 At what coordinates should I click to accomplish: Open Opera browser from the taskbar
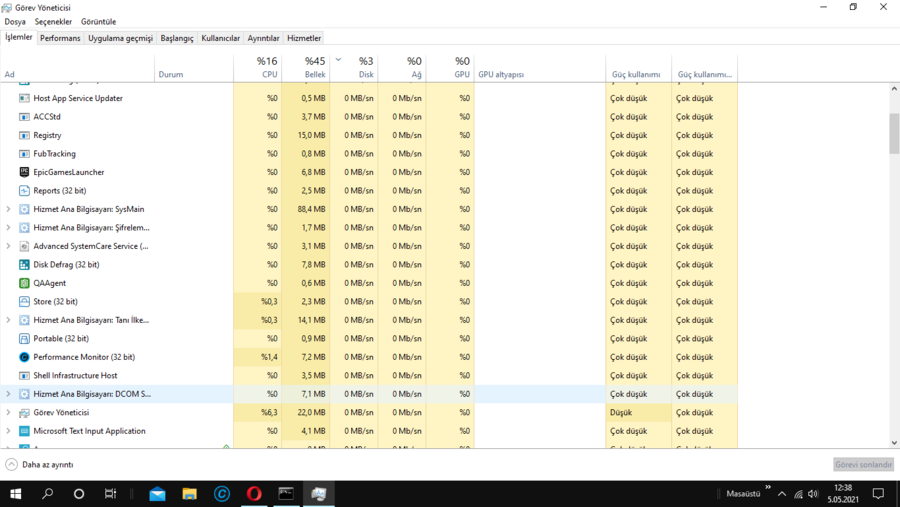pos(254,494)
